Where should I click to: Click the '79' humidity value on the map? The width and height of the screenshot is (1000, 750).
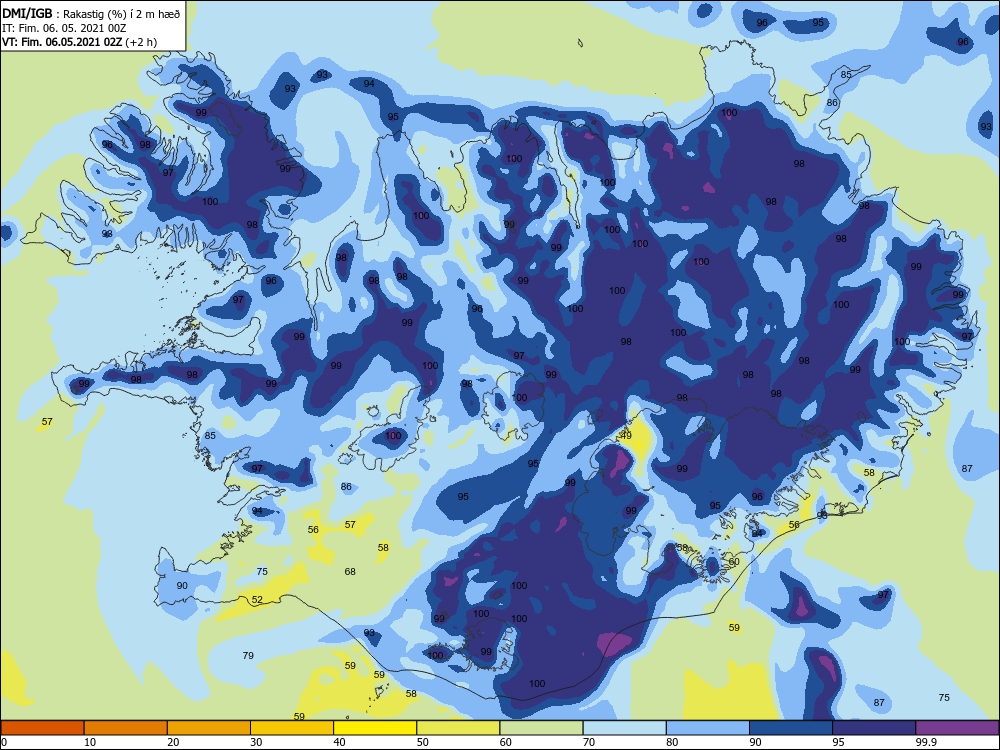248,655
